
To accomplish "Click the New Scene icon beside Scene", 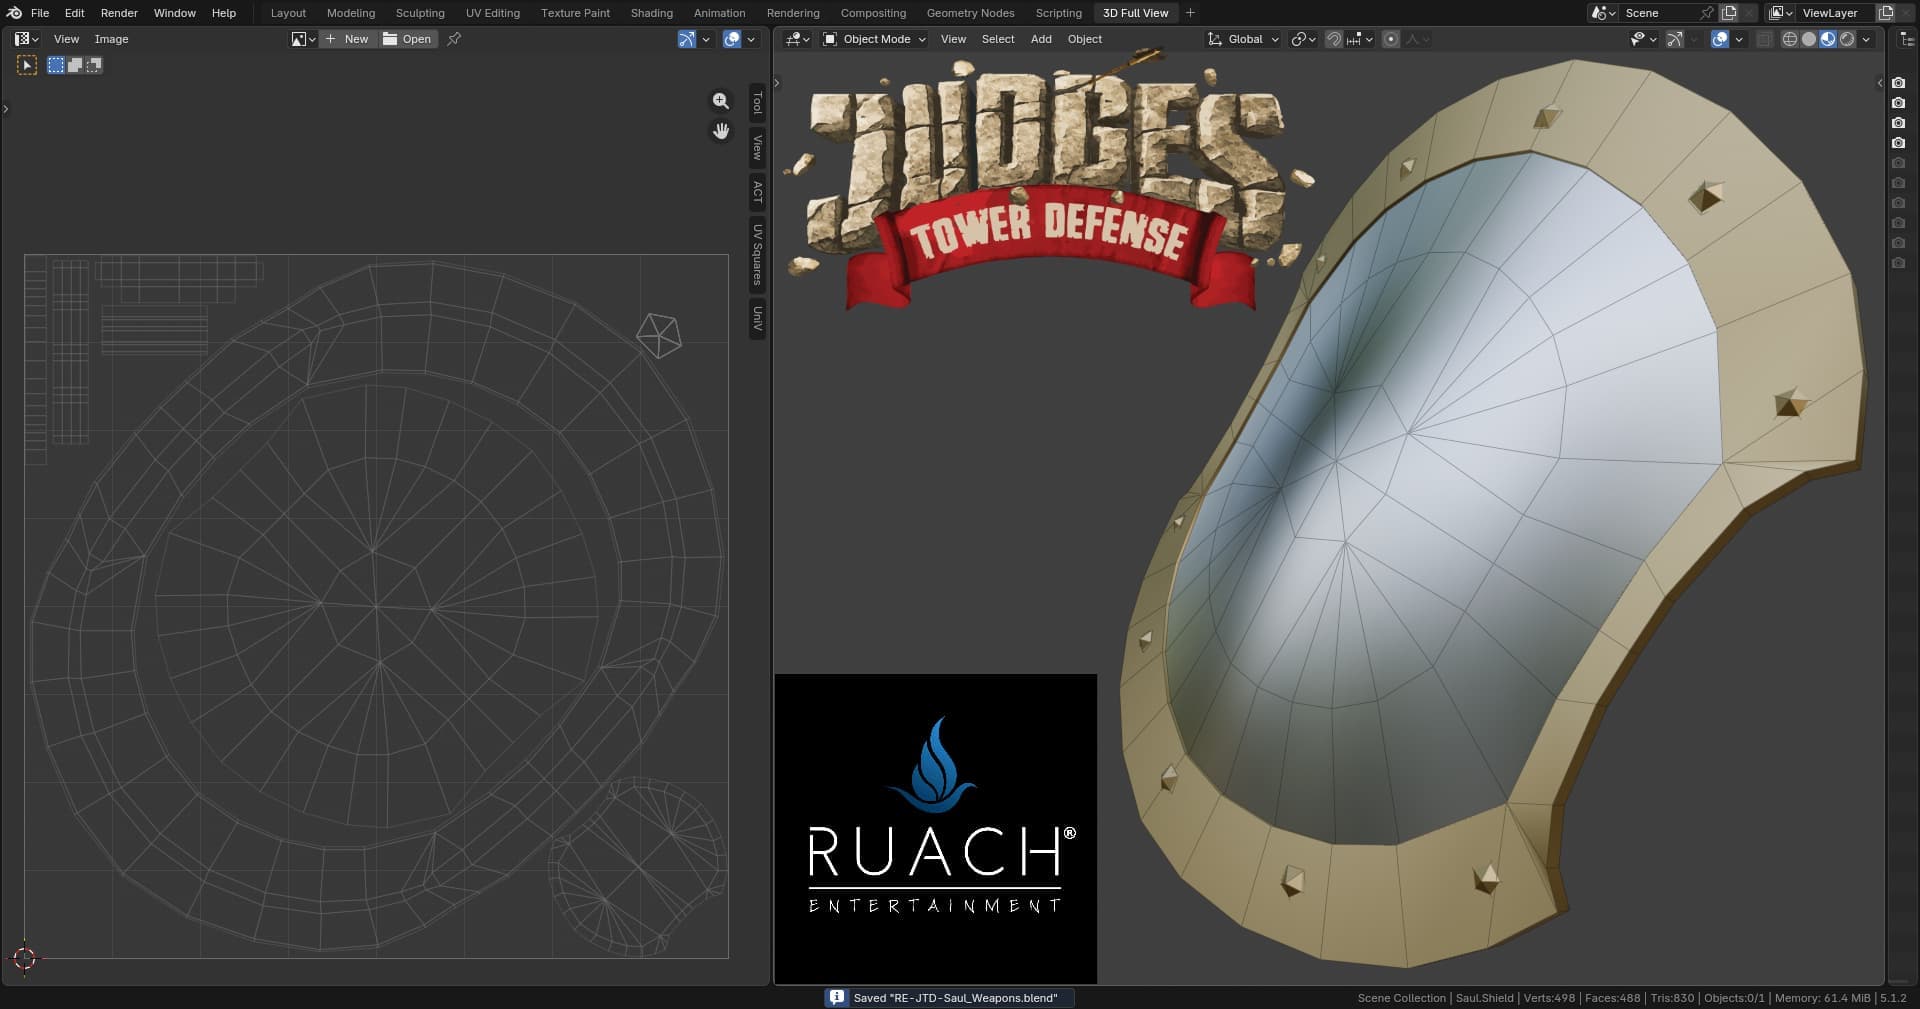I will pyautogui.click(x=1729, y=13).
